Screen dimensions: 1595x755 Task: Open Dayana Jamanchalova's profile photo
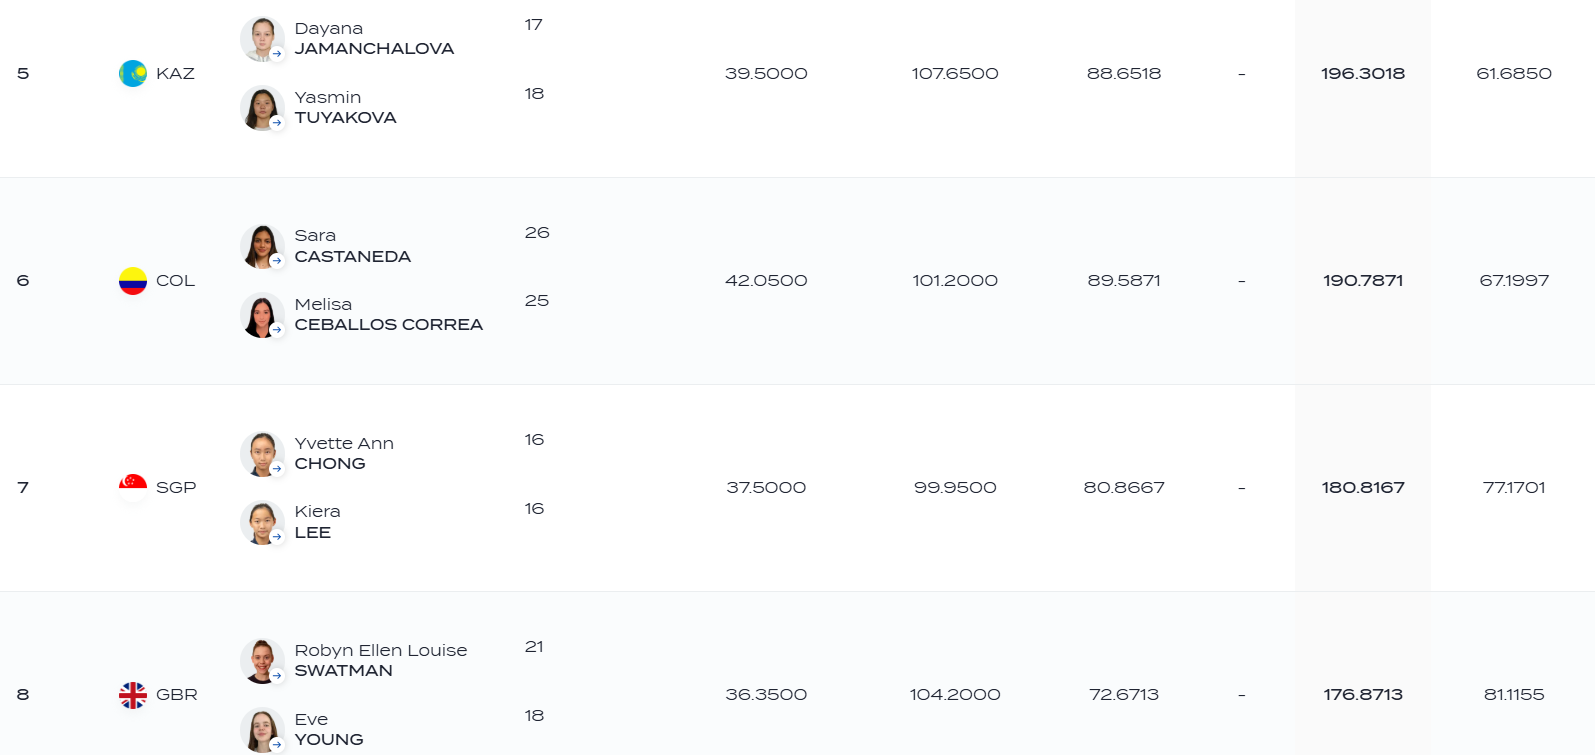click(262, 39)
